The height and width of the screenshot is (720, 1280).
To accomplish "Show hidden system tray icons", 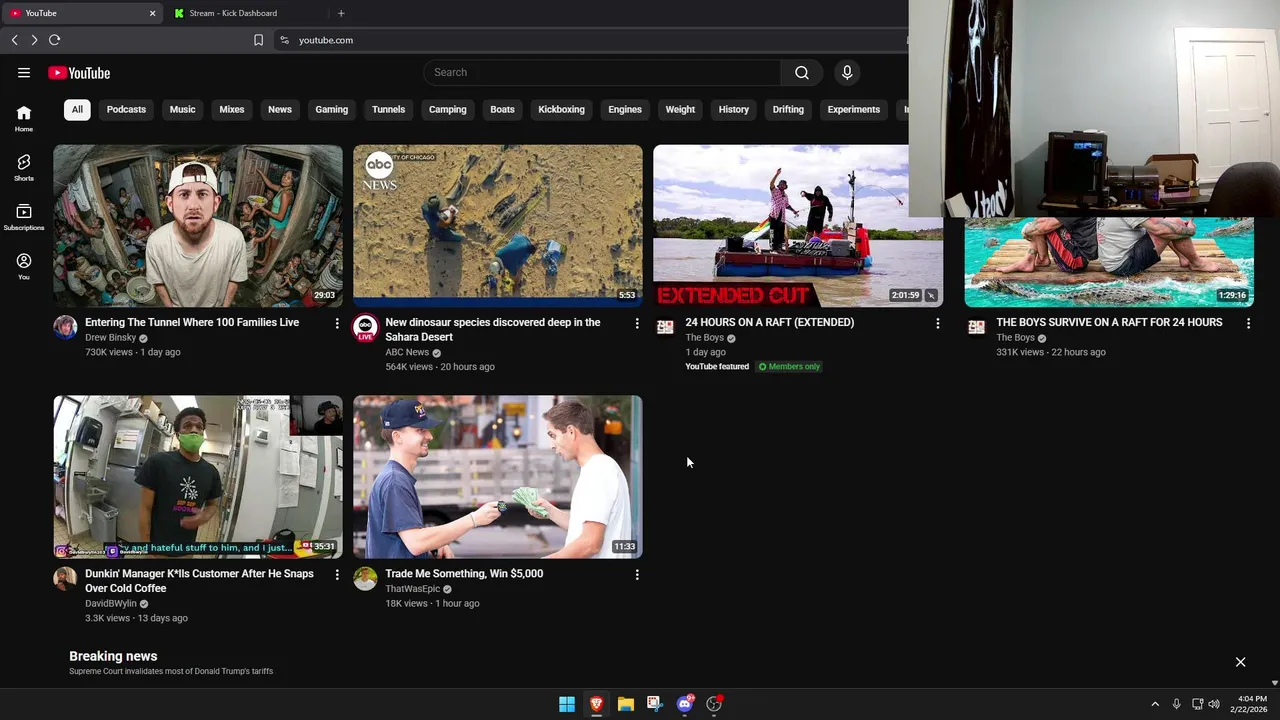I will (1155, 704).
